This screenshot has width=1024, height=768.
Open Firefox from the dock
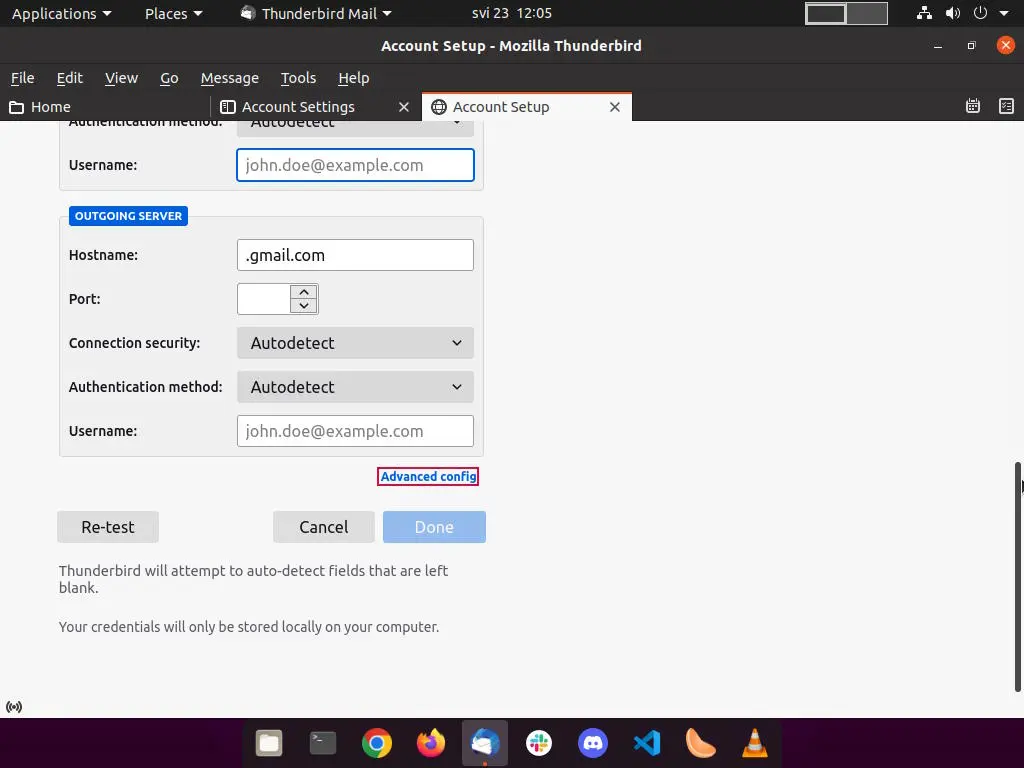[x=431, y=743]
